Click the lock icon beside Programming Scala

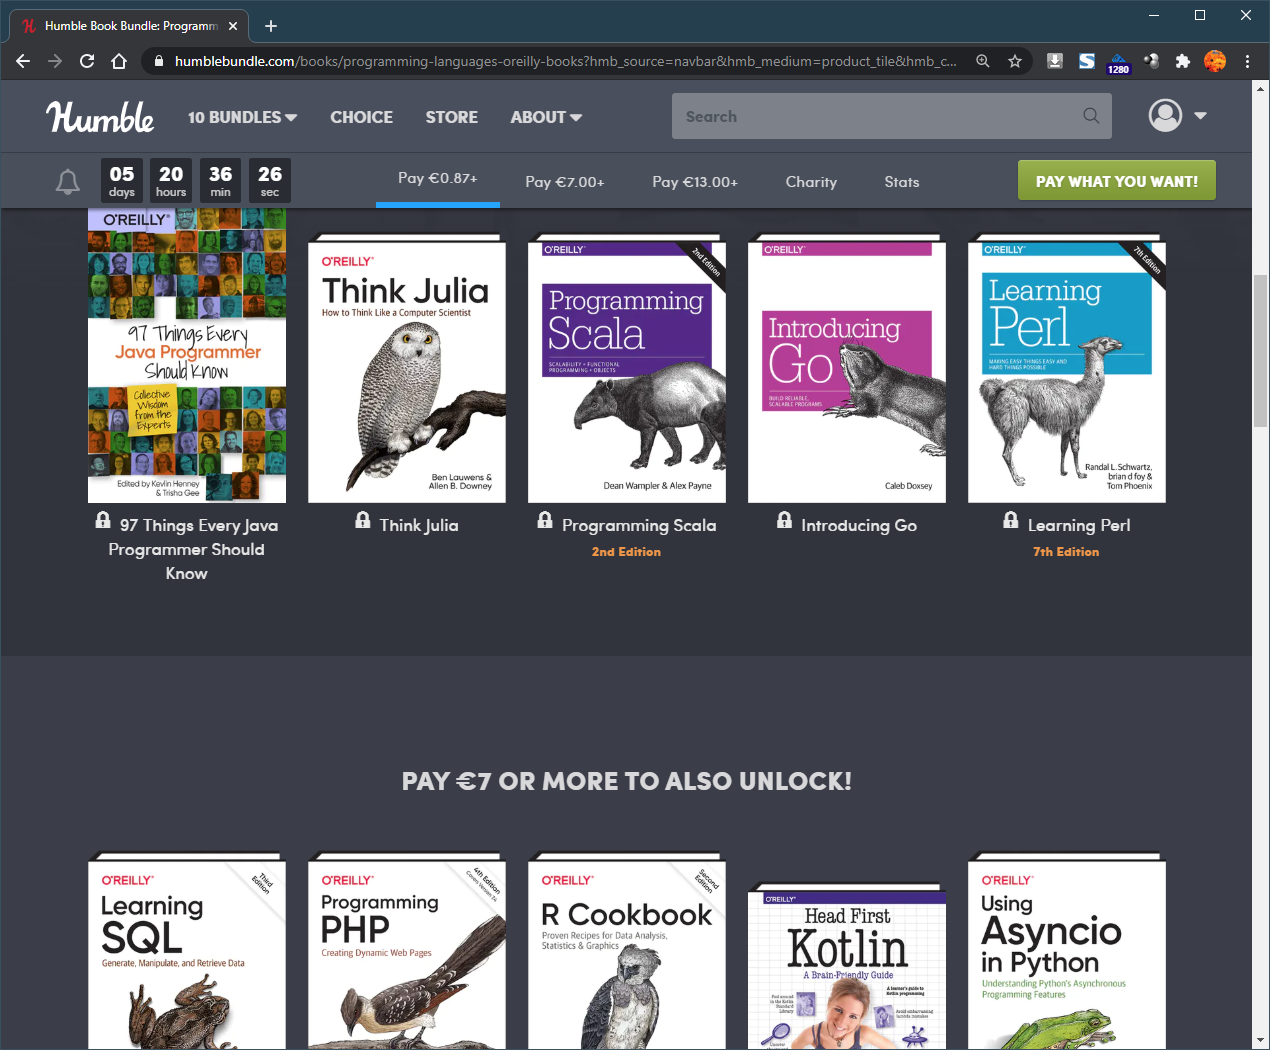(545, 520)
